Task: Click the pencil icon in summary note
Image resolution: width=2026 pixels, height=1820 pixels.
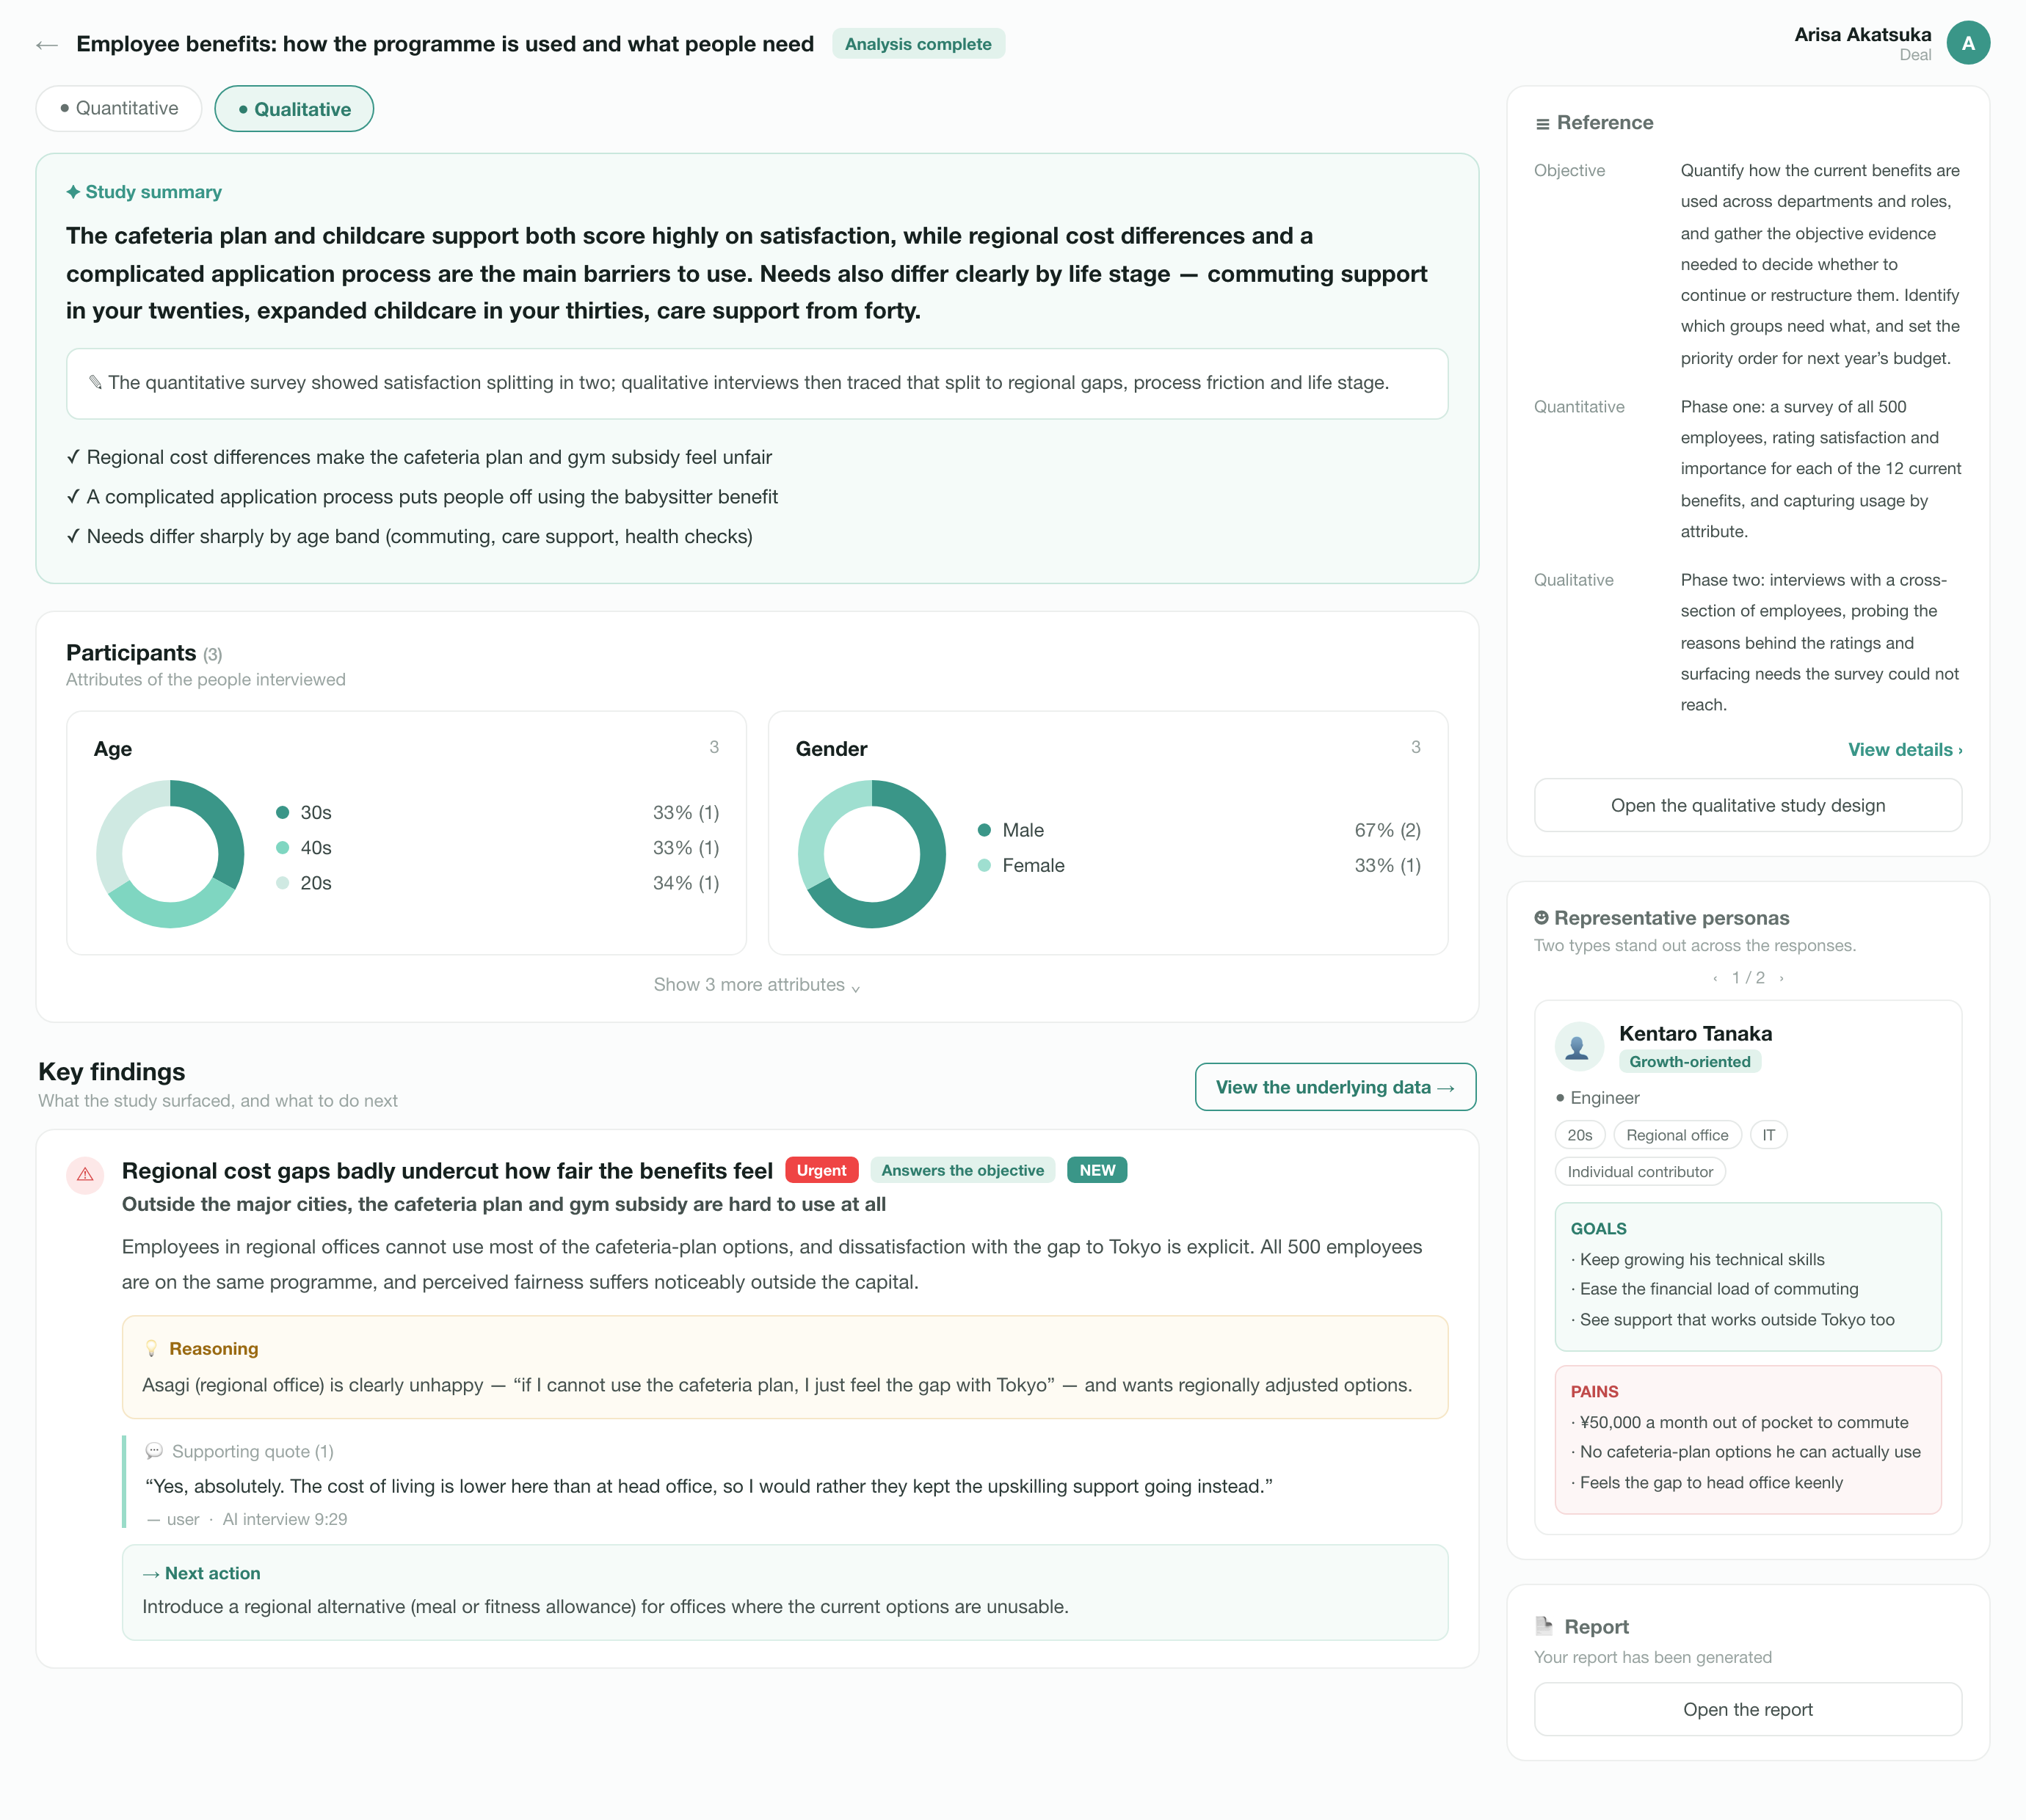Action: 95,382
